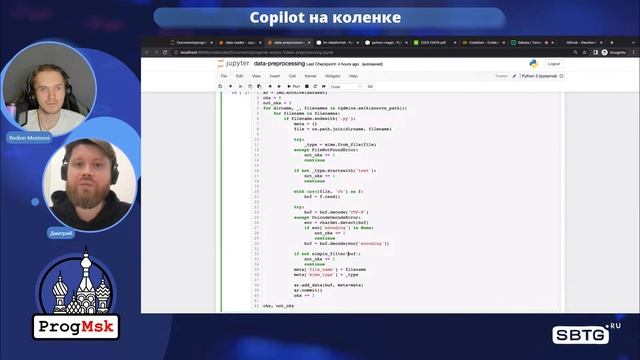Bookmark this page with star icon
The height and width of the screenshot is (360, 640).
tap(584, 52)
